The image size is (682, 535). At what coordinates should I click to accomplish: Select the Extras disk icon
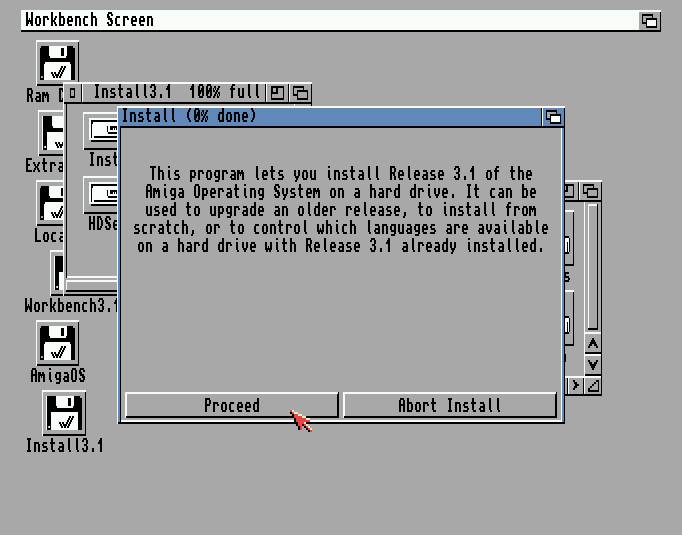click(52, 132)
